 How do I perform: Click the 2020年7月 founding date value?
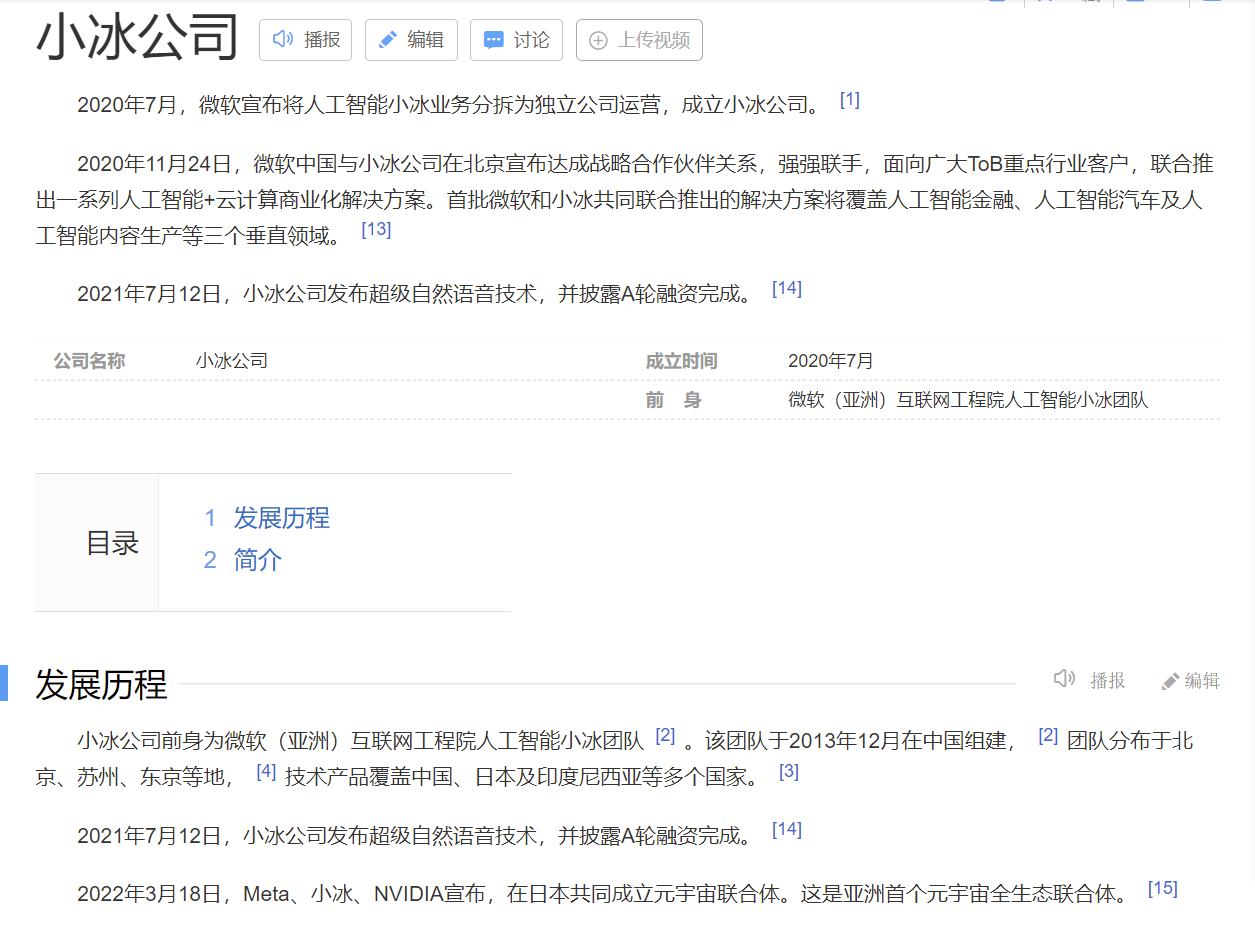[x=831, y=361]
